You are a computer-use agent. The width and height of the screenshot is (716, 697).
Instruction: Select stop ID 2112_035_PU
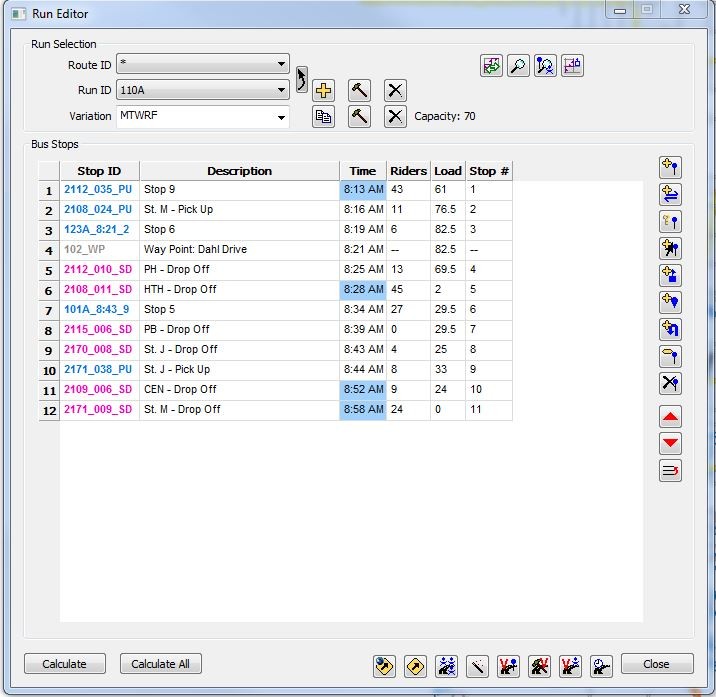98,190
